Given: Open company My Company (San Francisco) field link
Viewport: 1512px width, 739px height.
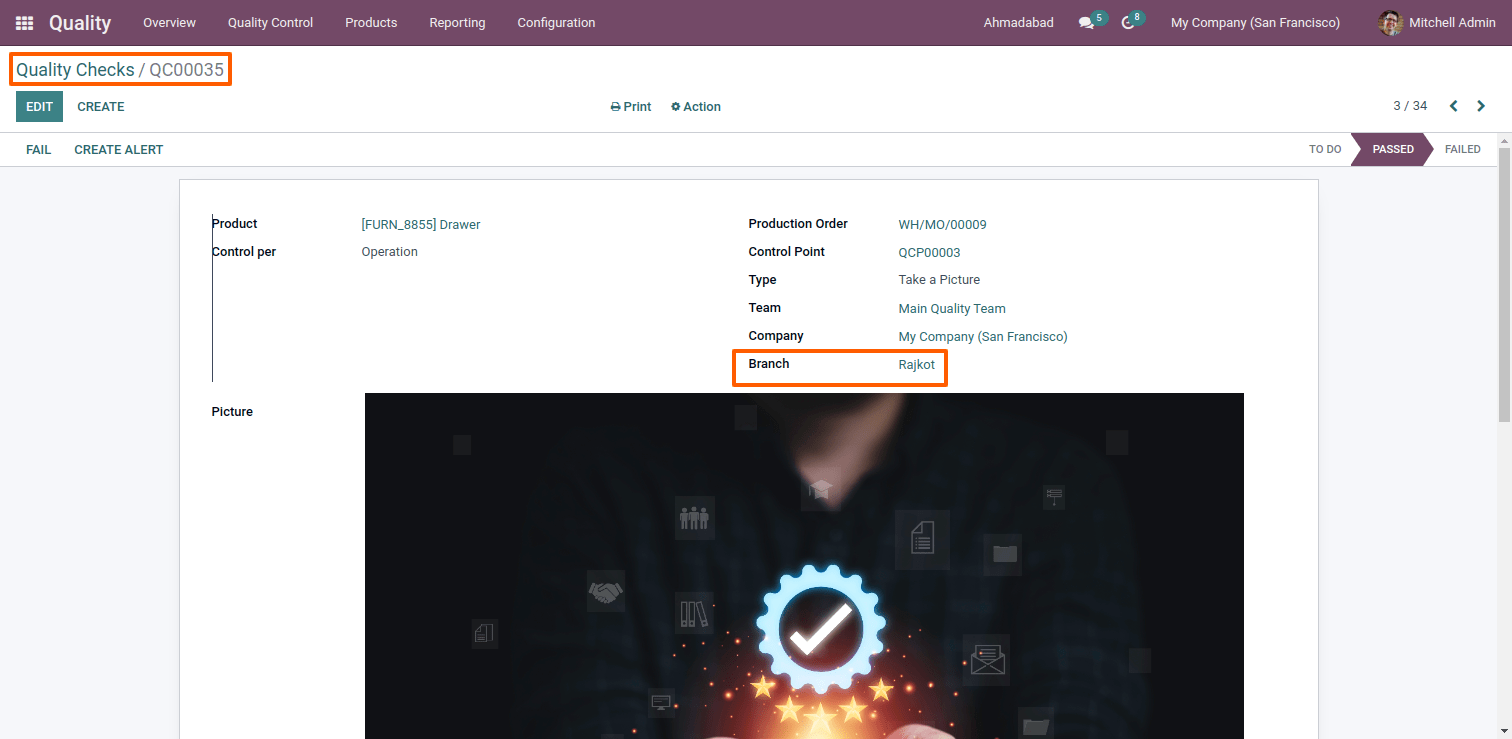Looking at the screenshot, I should tap(983, 337).
